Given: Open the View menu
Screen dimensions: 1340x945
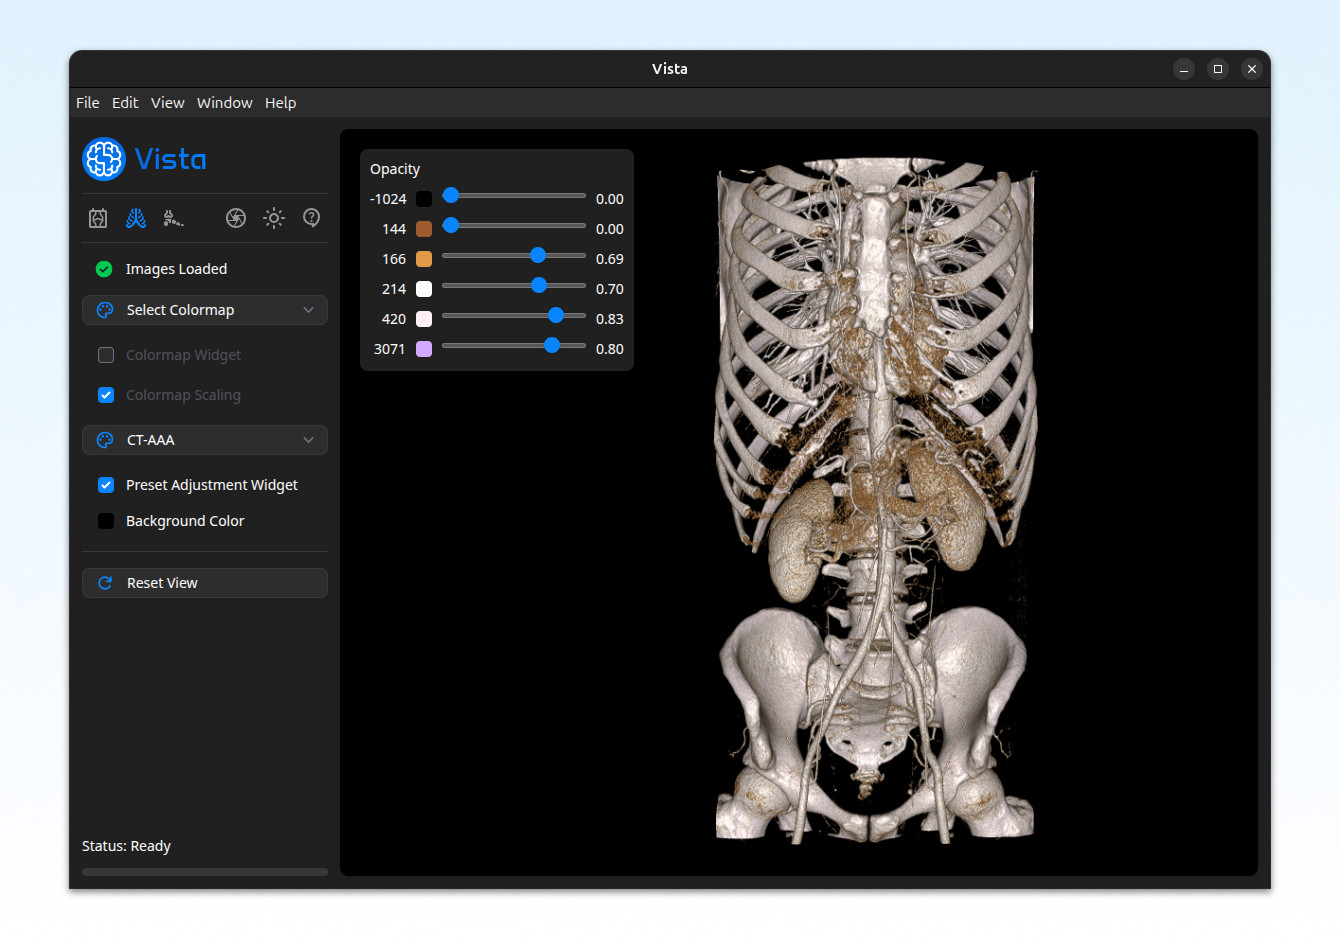Looking at the screenshot, I should (x=167, y=102).
